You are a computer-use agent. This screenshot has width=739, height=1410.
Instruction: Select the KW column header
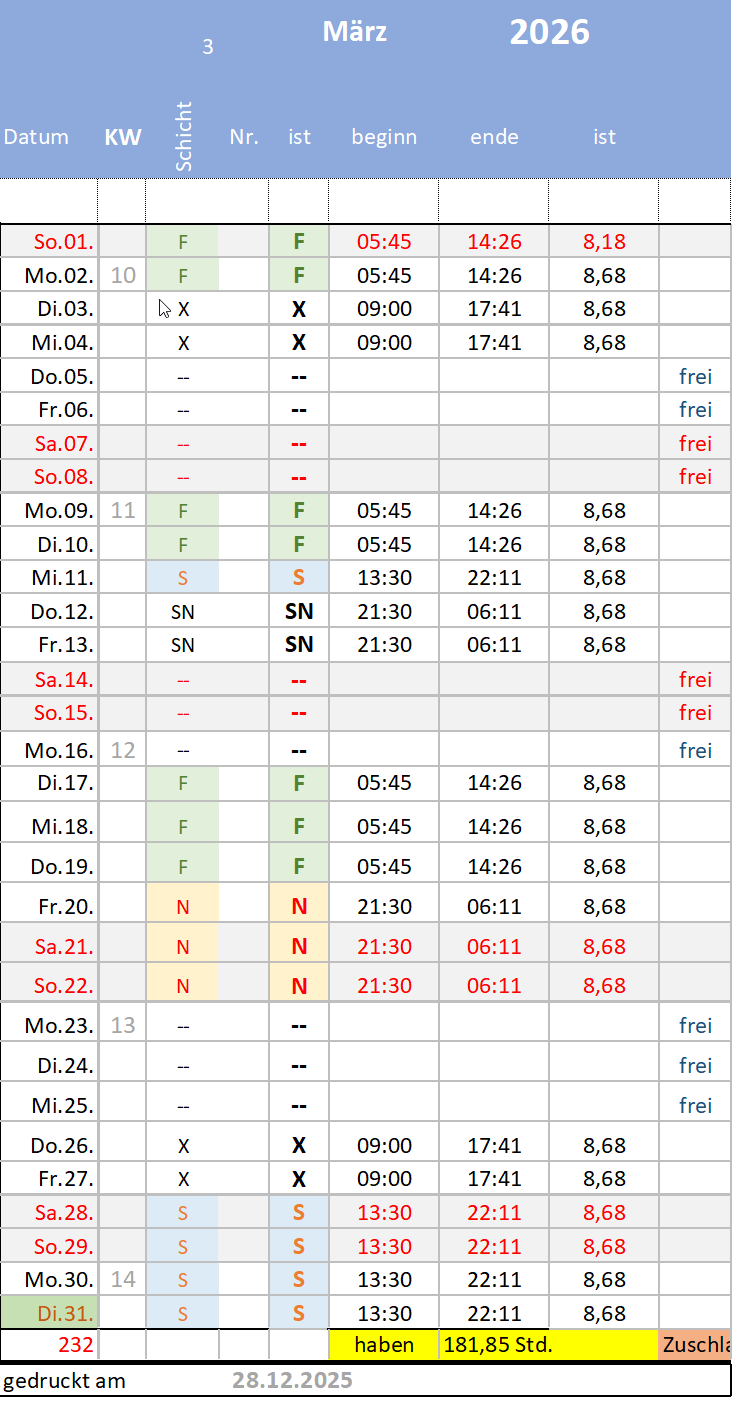[x=123, y=137]
